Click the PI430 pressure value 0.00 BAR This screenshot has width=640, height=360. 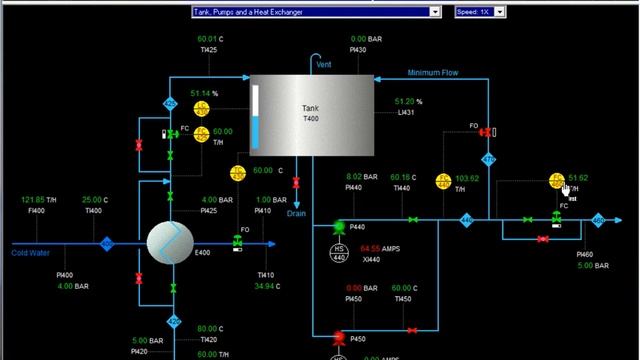(366, 39)
